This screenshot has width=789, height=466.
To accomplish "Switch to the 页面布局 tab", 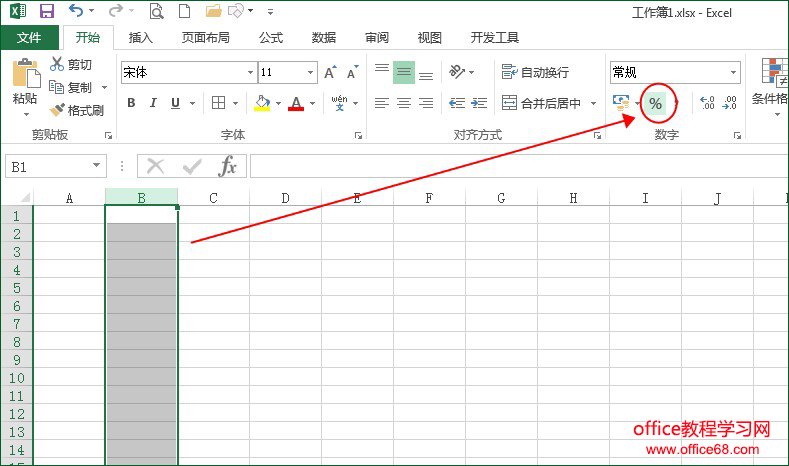I will click(x=205, y=38).
